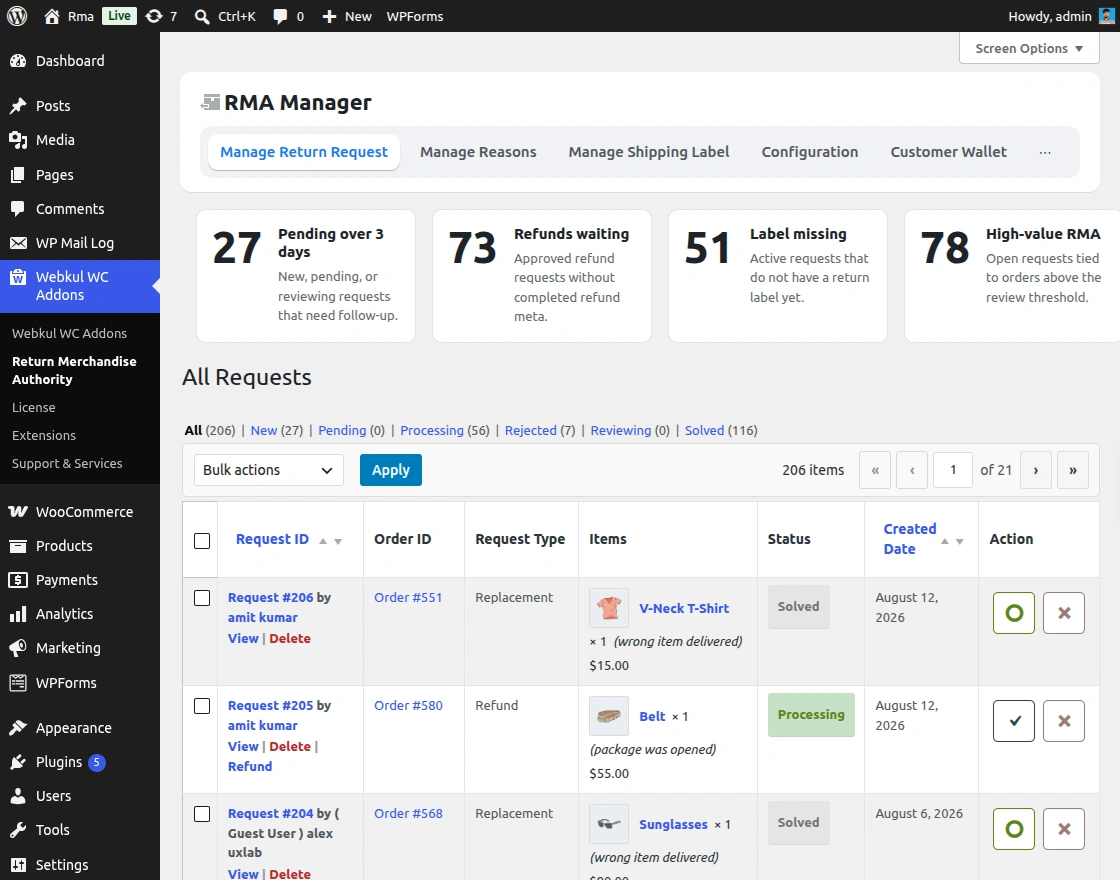
Task: Click the current page number field
Action: point(952,470)
